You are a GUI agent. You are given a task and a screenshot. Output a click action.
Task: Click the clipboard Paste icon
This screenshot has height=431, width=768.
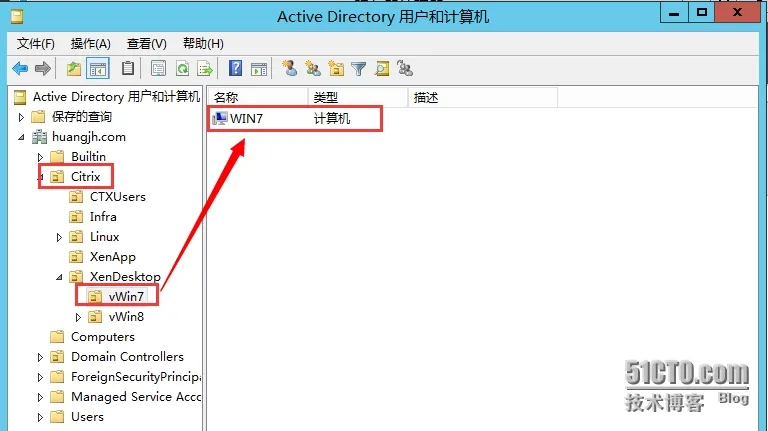[128, 69]
